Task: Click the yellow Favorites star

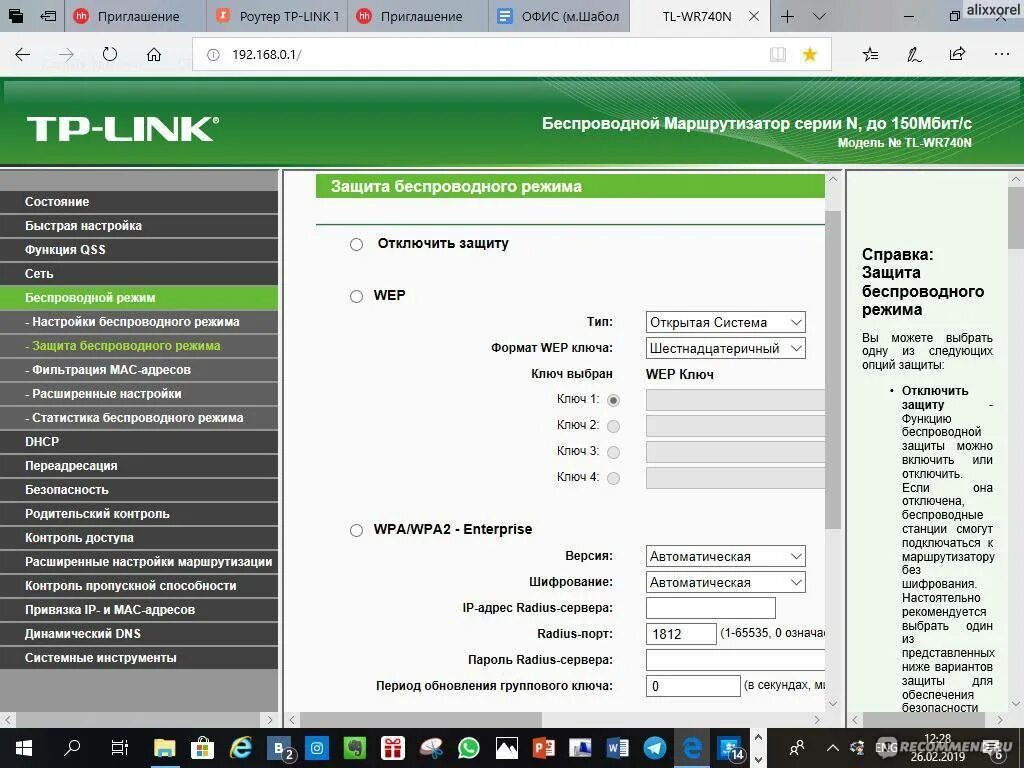Action: 810,55
